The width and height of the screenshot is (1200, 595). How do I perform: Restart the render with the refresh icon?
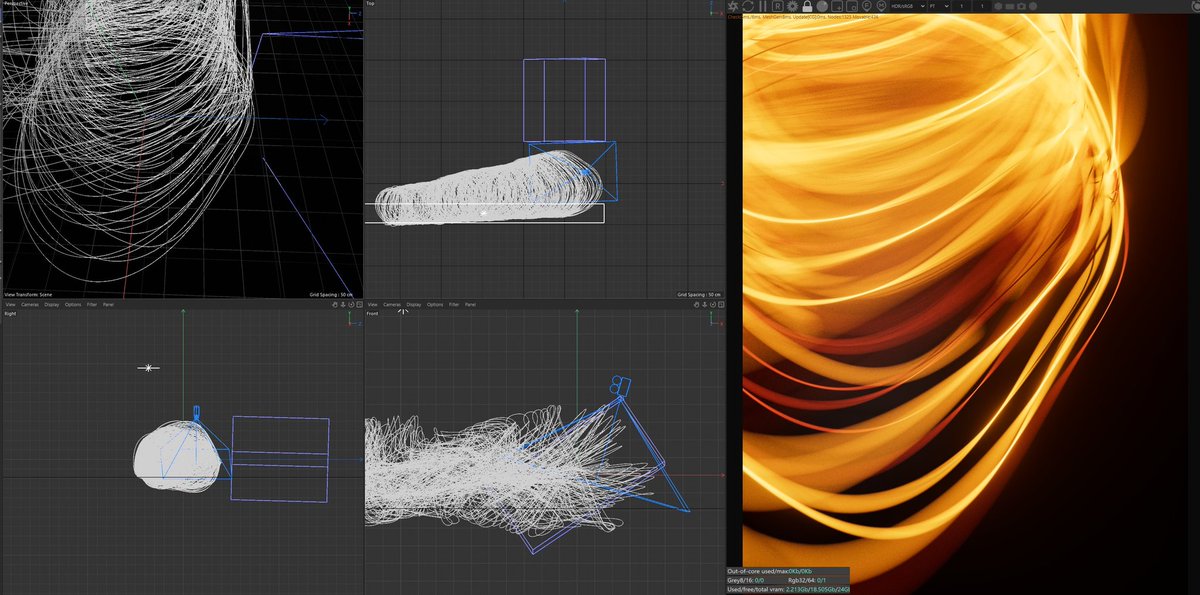click(748, 6)
